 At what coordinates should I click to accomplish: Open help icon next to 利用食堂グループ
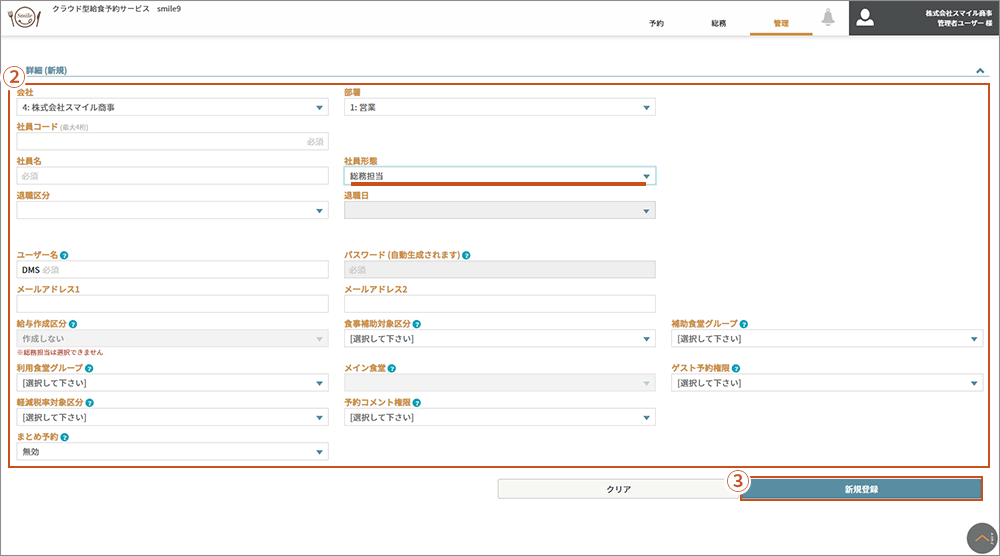[89, 369]
